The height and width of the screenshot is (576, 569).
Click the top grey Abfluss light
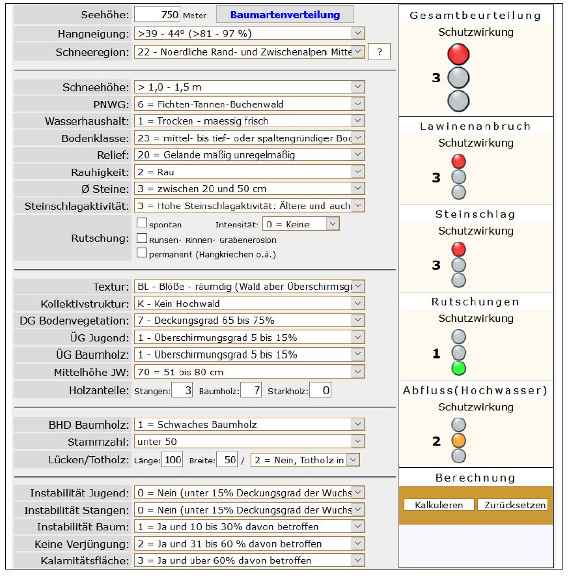click(458, 425)
